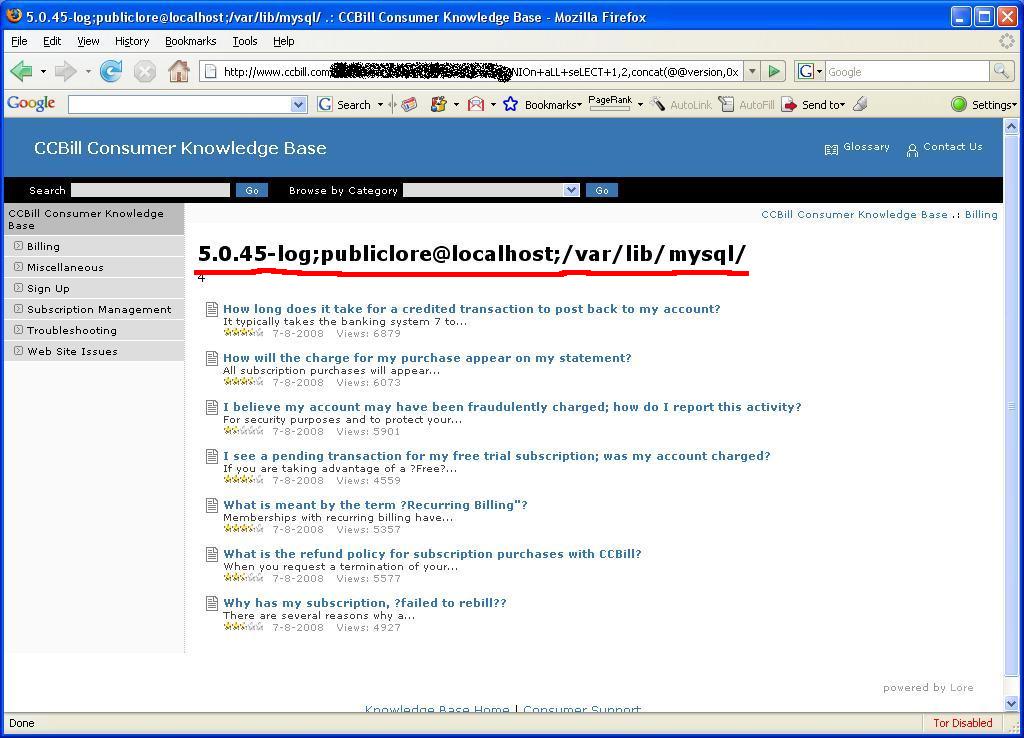Open the Google Toolbar search box dropdown

pos(298,104)
